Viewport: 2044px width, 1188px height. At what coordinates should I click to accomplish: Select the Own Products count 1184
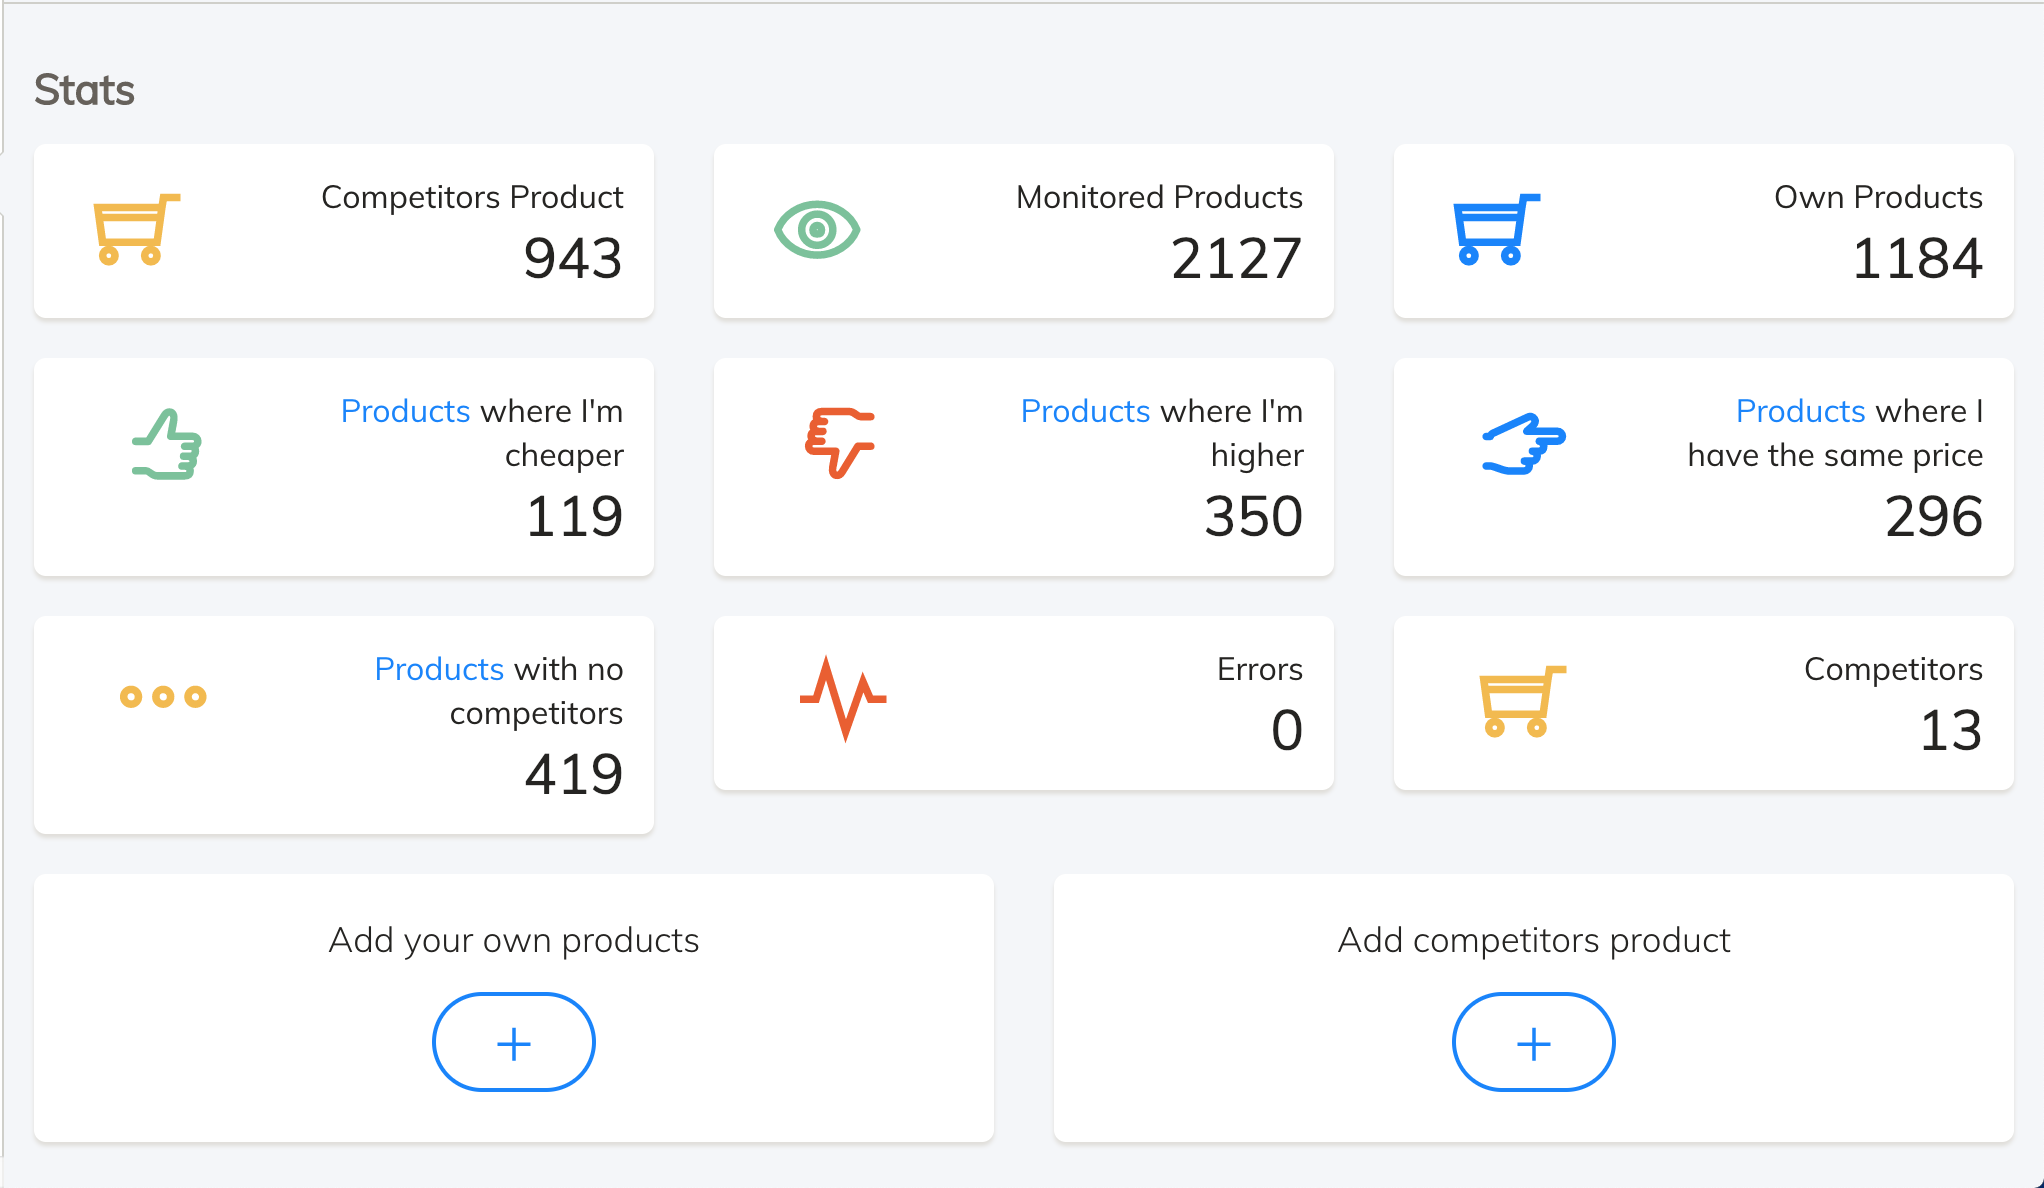pos(1916,259)
